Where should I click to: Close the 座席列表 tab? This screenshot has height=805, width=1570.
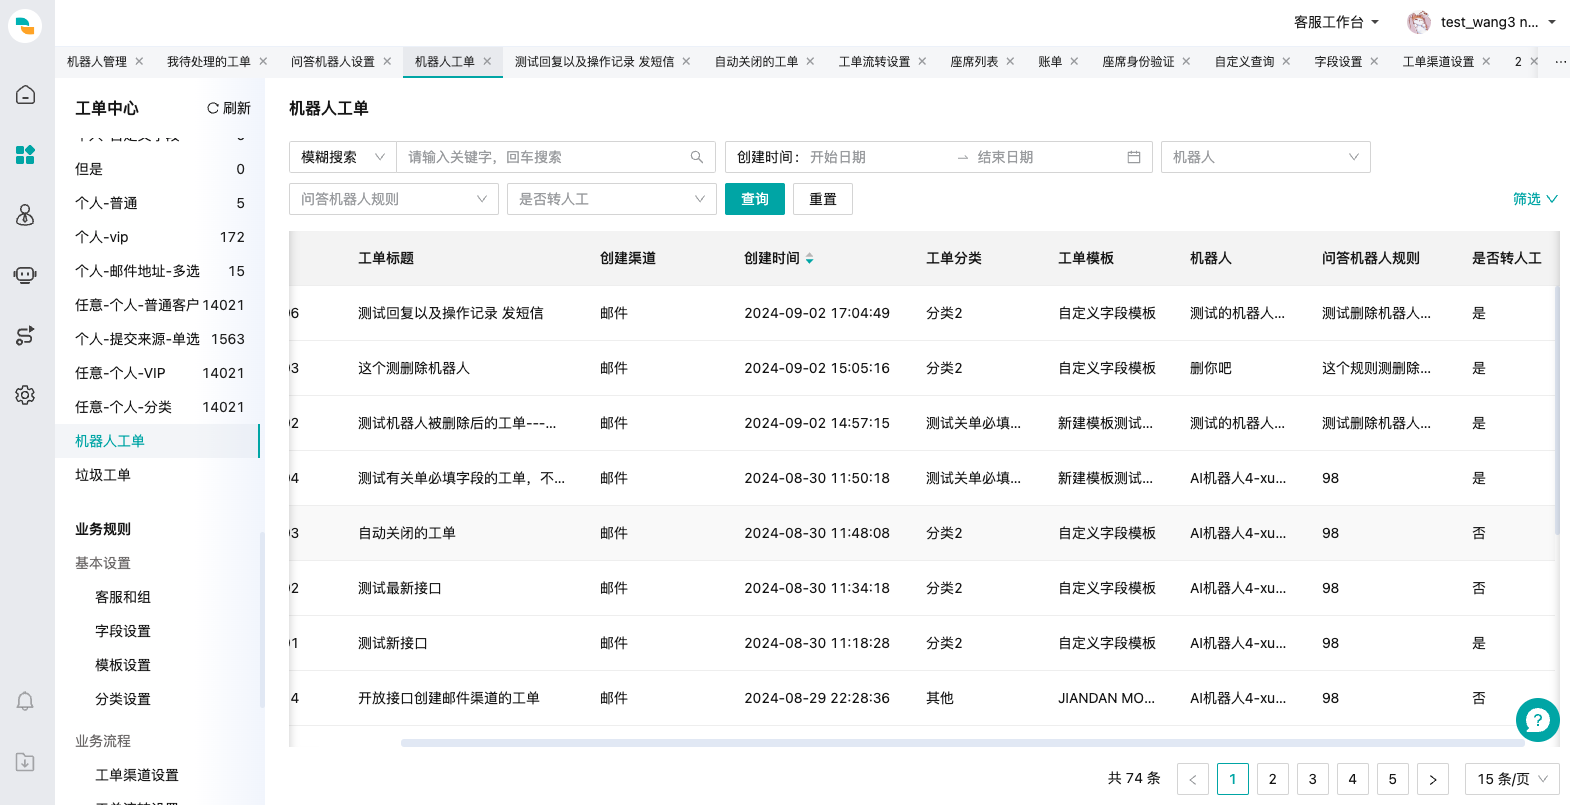pos(1010,61)
